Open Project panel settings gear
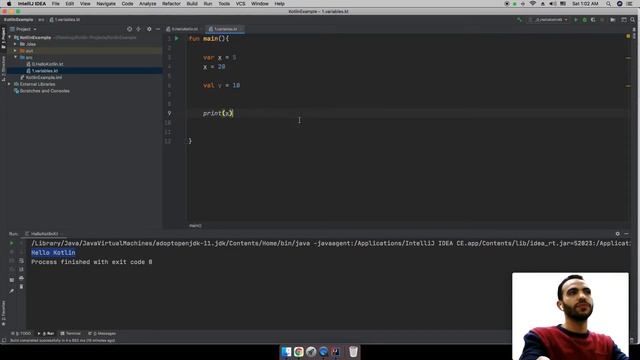This screenshot has height=360, width=640. coord(149,29)
